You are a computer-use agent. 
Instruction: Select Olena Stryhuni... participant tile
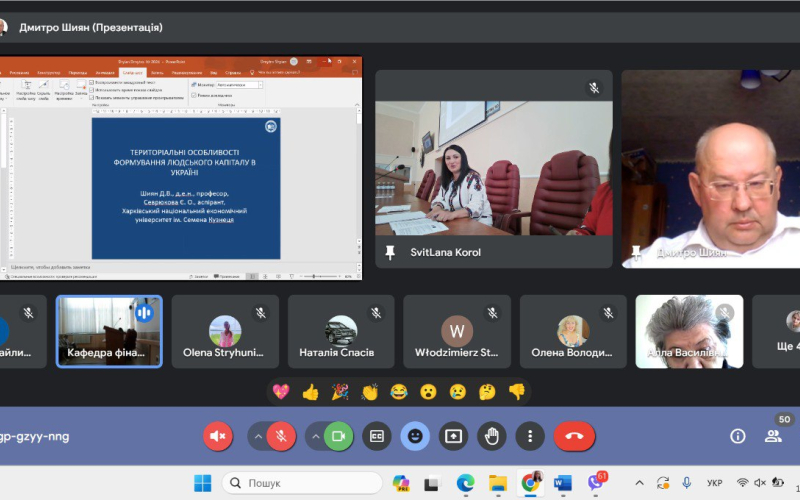pyautogui.click(x=225, y=332)
